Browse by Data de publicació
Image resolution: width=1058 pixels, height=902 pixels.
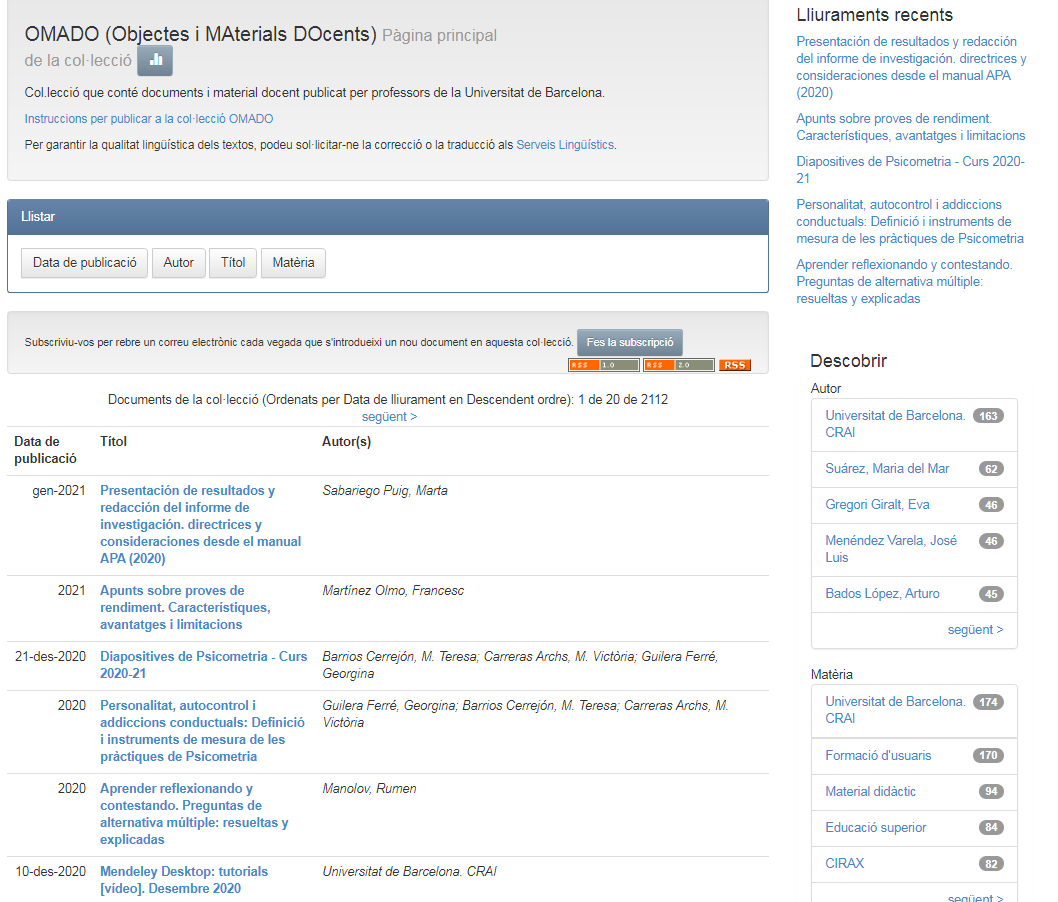point(84,263)
